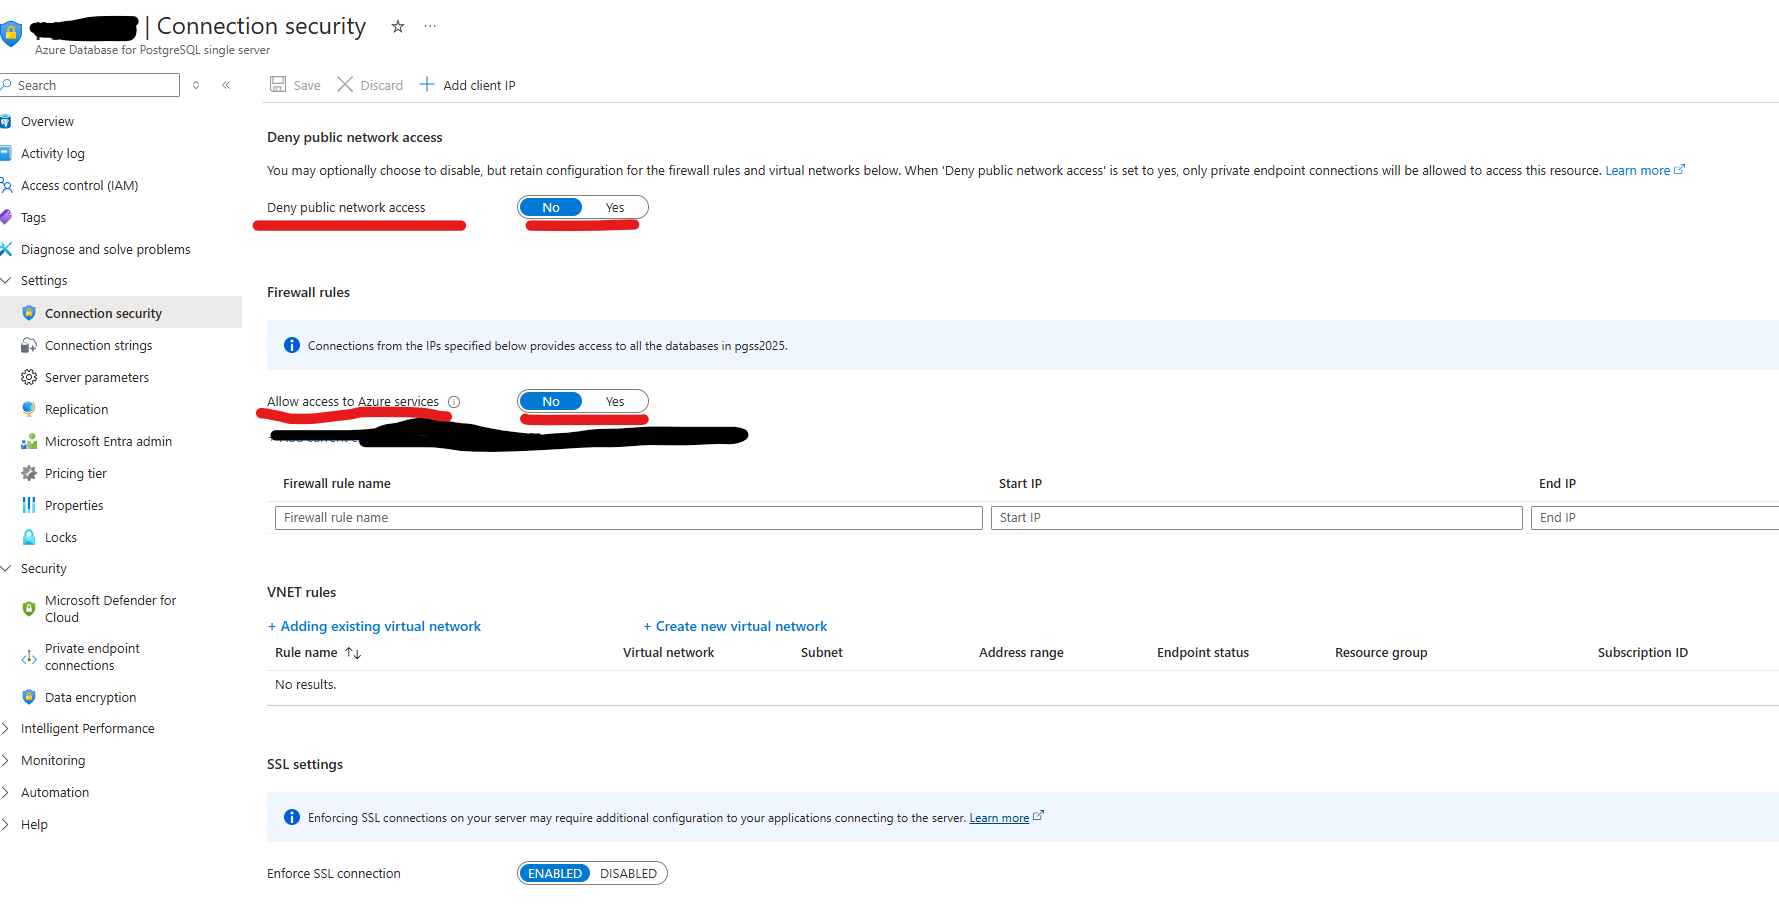The image size is (1779, 919).
Task: Click the Server parameters gear icon
Action: coord(29,377)
